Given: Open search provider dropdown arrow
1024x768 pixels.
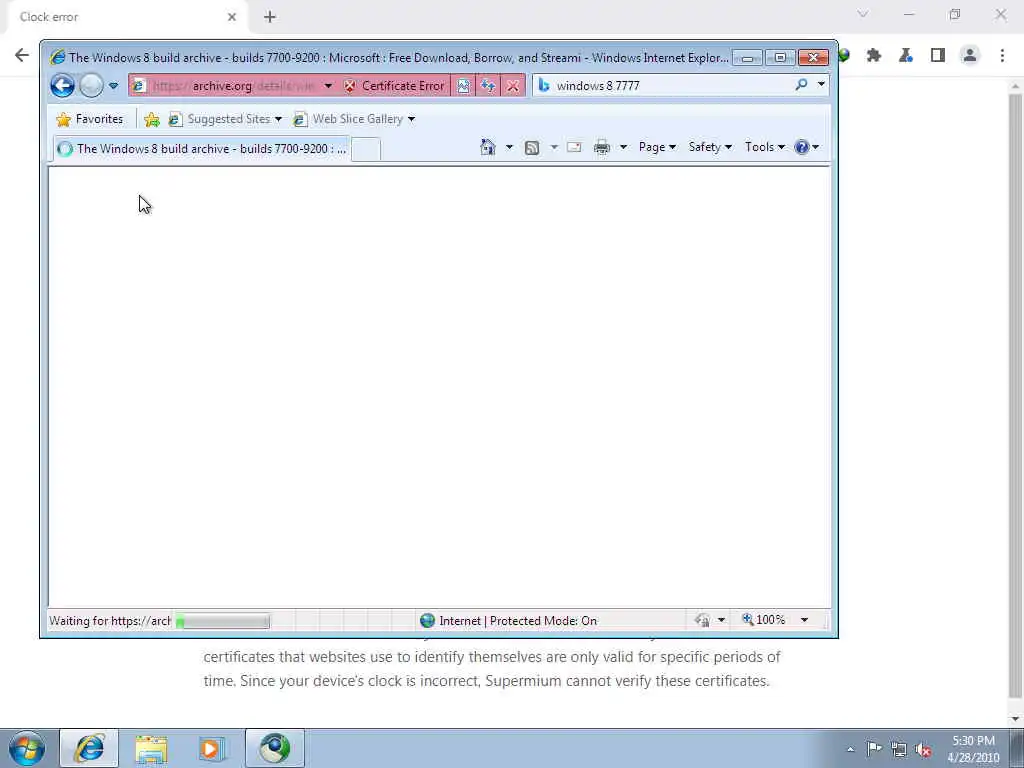Looking at the screenshot, I should [821, 85].
